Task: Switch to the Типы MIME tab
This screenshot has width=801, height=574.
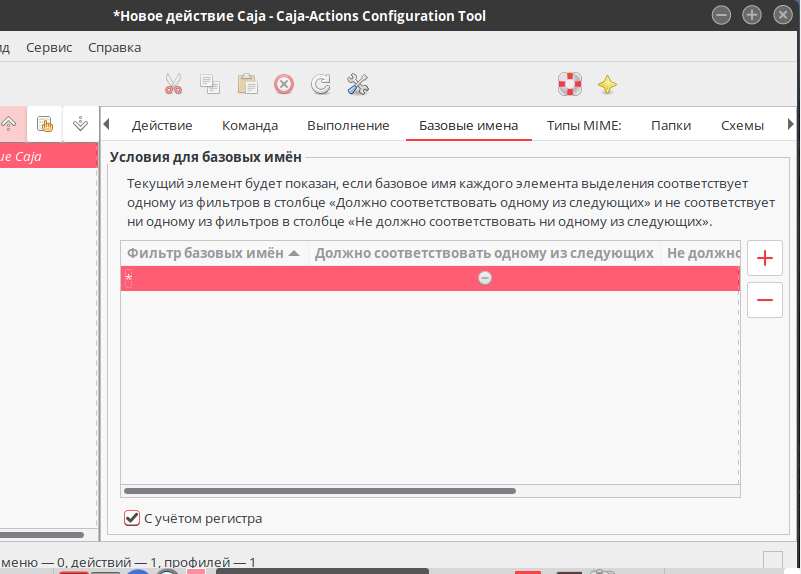Action: pyautogui.click(x=584, y=126)
